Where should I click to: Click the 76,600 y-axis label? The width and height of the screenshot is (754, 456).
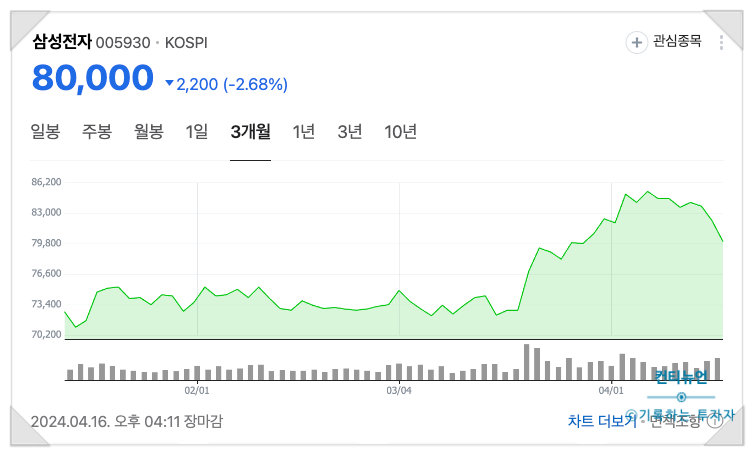tap(47, 273)
